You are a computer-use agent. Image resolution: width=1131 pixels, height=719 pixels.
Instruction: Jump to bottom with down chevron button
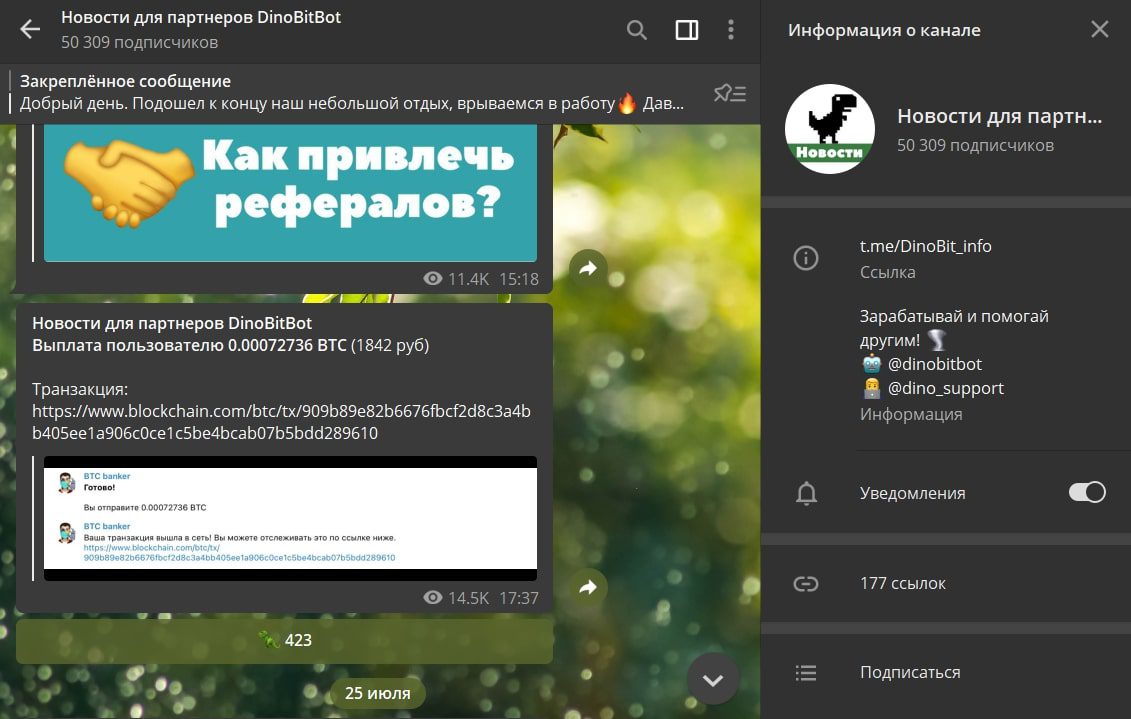tap(713, 679)
